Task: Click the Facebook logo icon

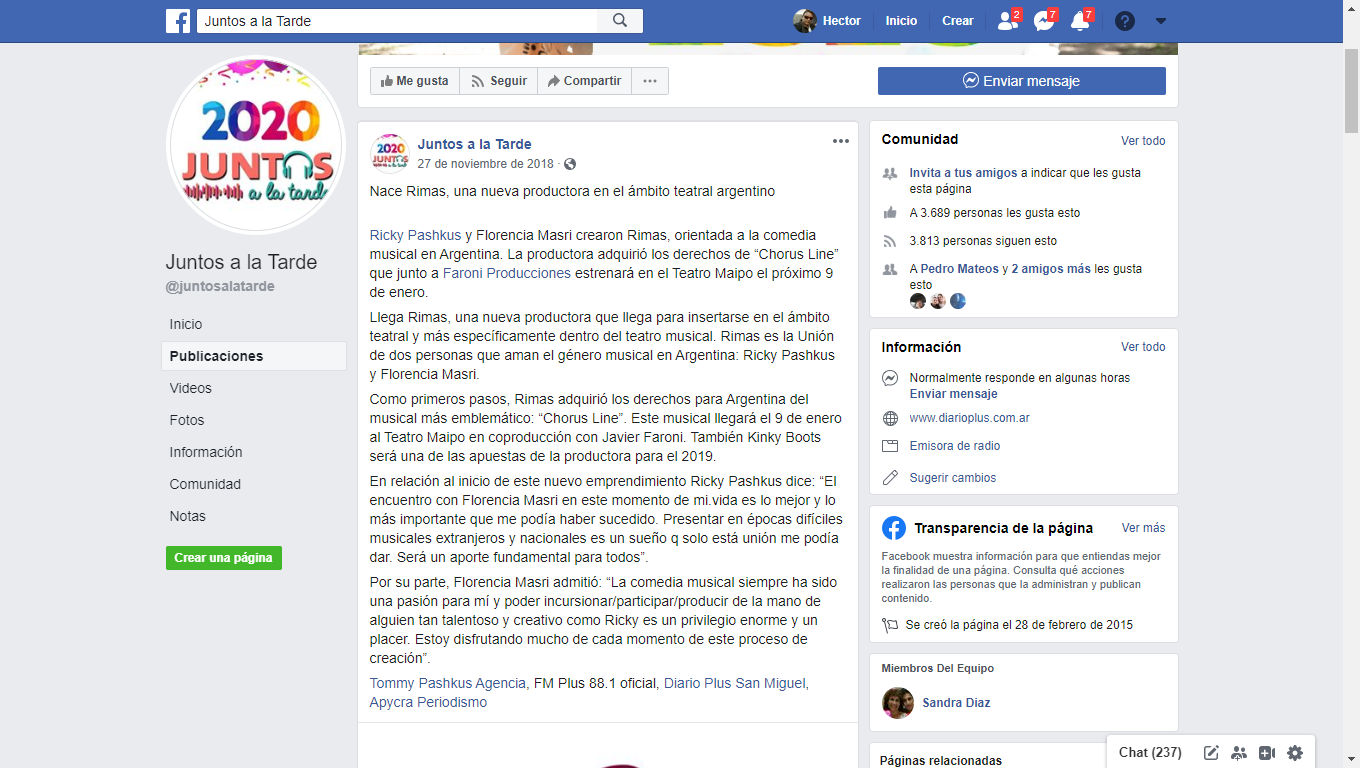Action: click(x=178, y=21)
